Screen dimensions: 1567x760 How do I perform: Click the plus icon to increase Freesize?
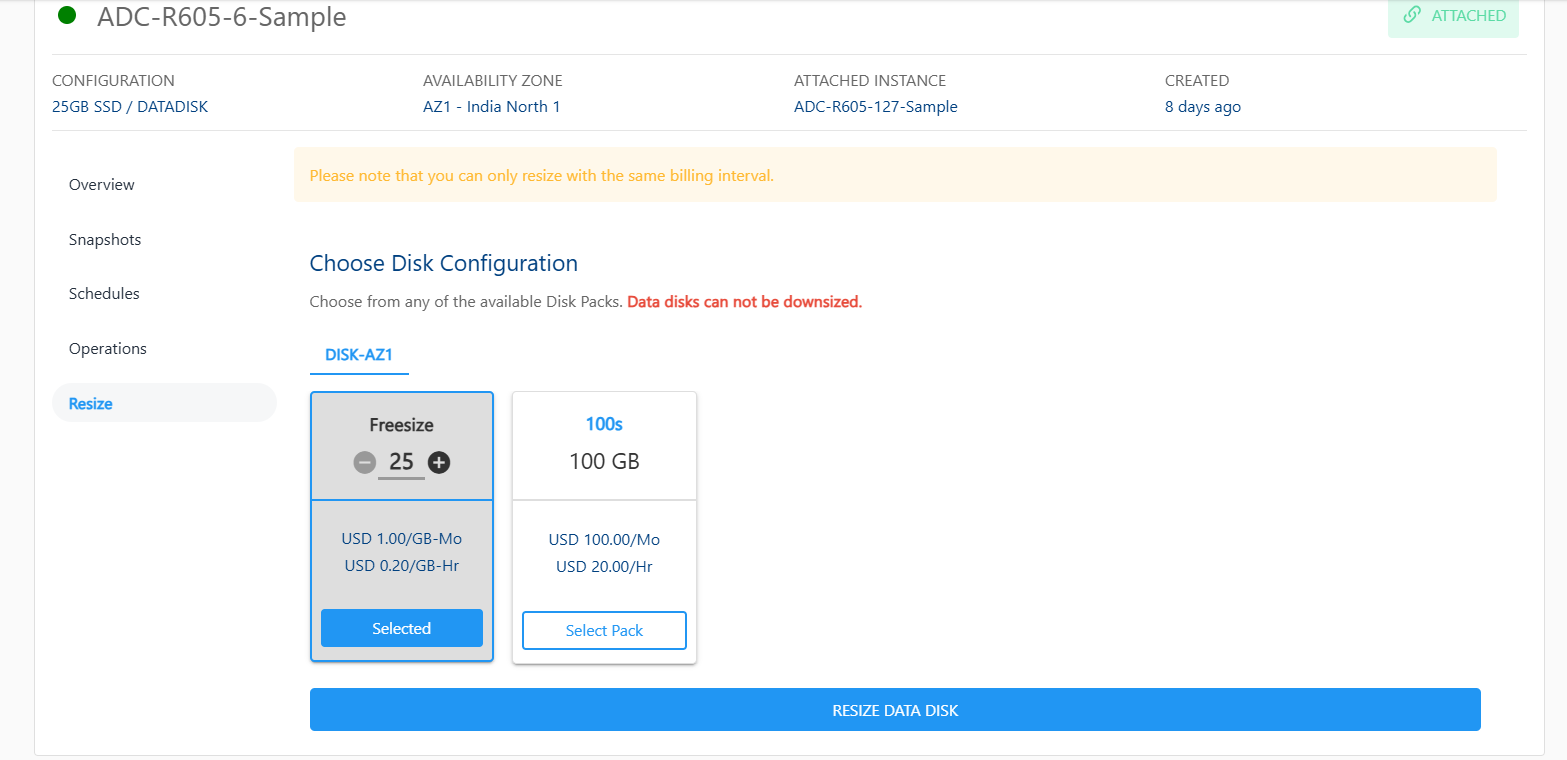pyautogui.click(x=439, y=462)
